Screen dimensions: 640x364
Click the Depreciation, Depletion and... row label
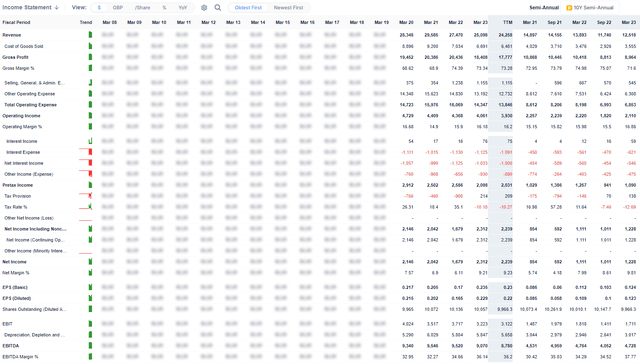coord(35,335)
